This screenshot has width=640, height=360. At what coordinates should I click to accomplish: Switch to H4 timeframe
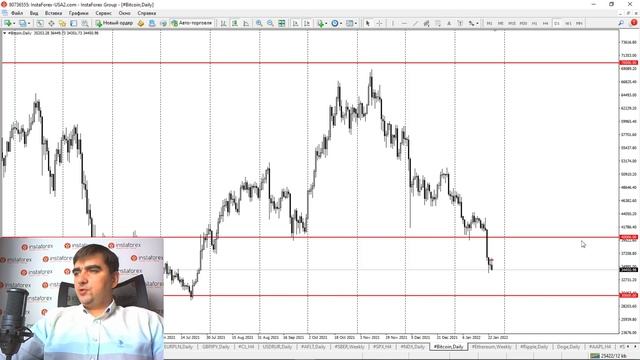pyautogui.click(x=545, y=23)
